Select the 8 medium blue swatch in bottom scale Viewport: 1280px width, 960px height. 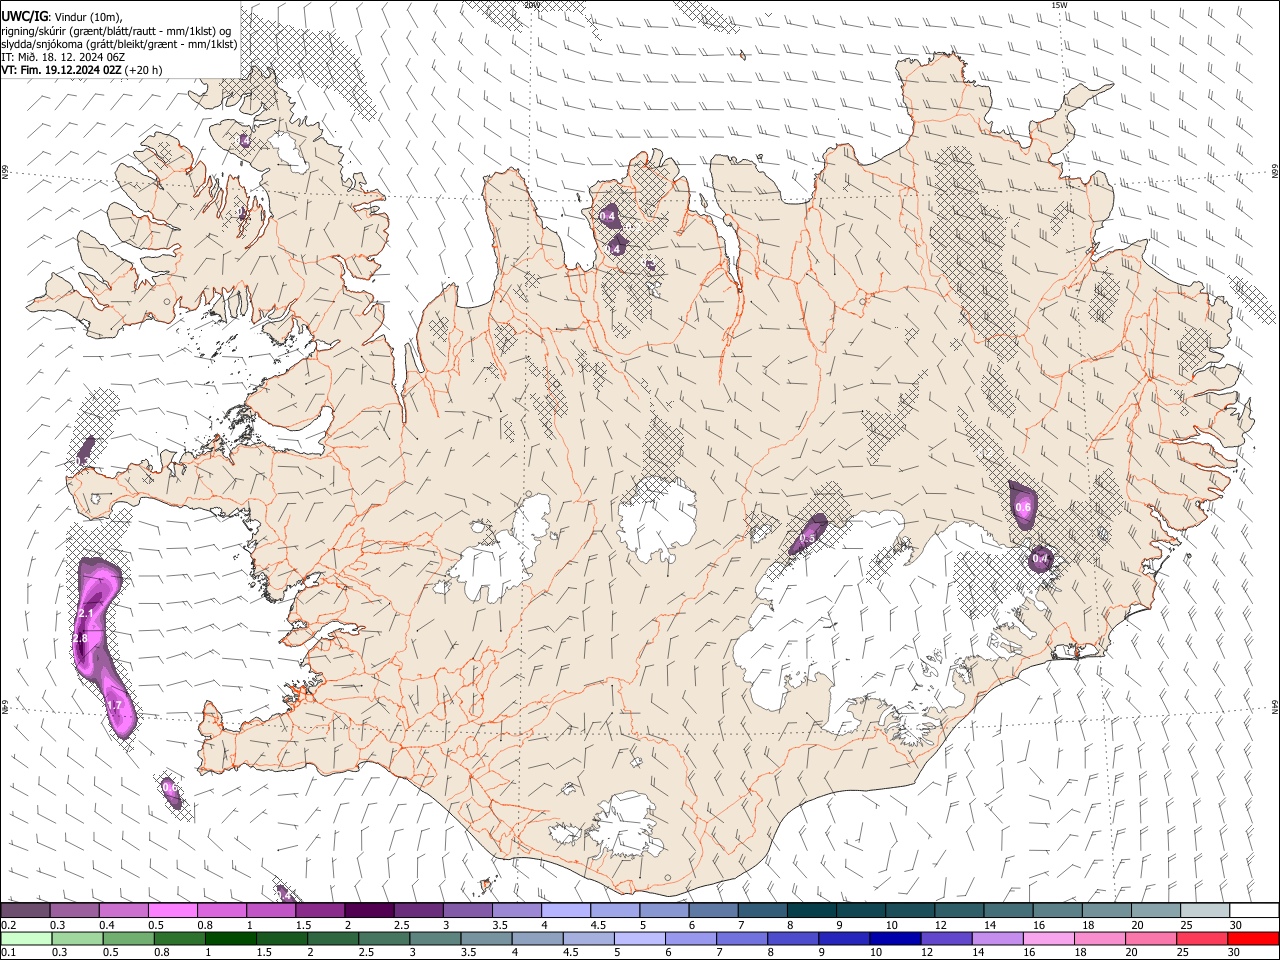point(792,938)
